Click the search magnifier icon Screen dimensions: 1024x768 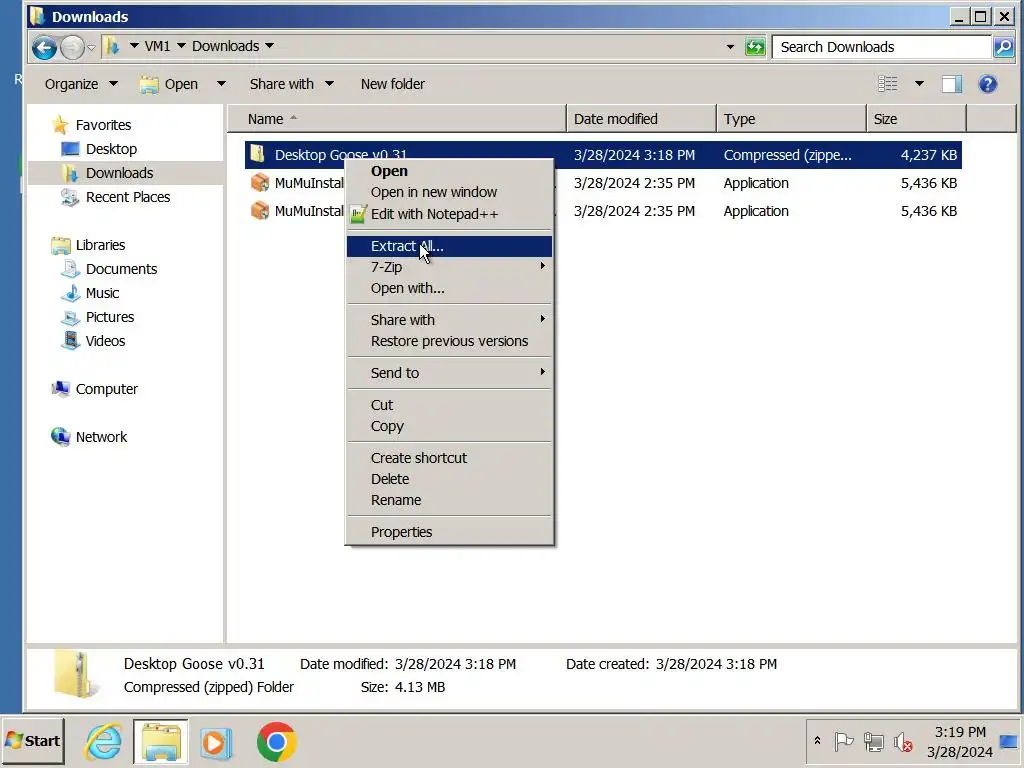pos(1003,47)
